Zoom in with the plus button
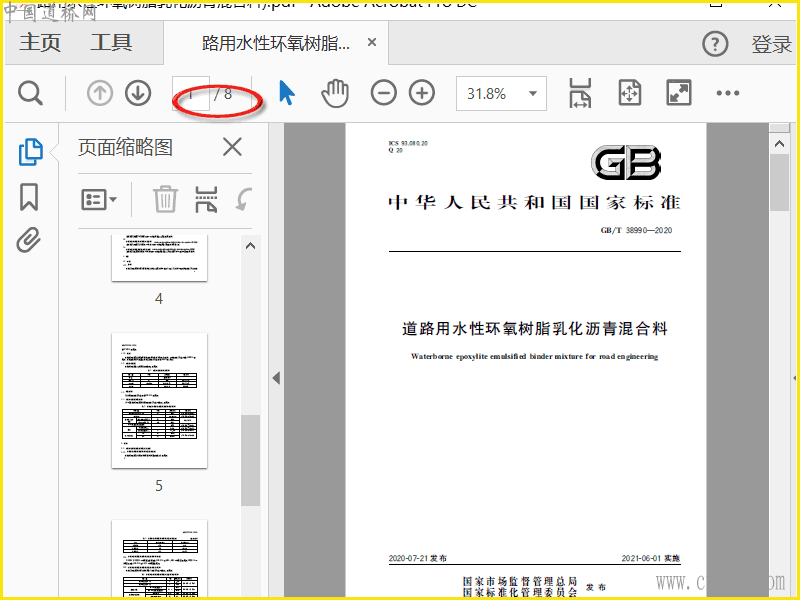Screen dimensions: 800x600 coord(422,93)
